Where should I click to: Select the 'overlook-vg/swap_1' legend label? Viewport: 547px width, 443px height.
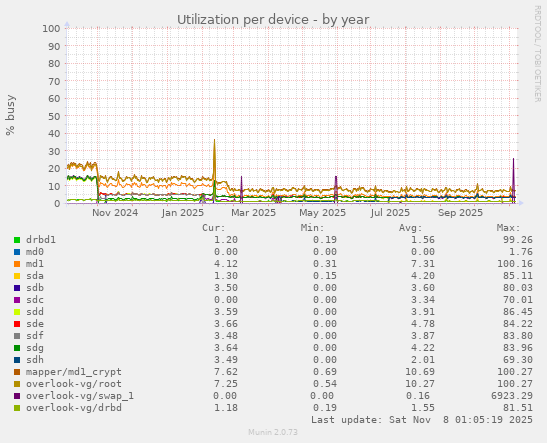tap(80, 396)
